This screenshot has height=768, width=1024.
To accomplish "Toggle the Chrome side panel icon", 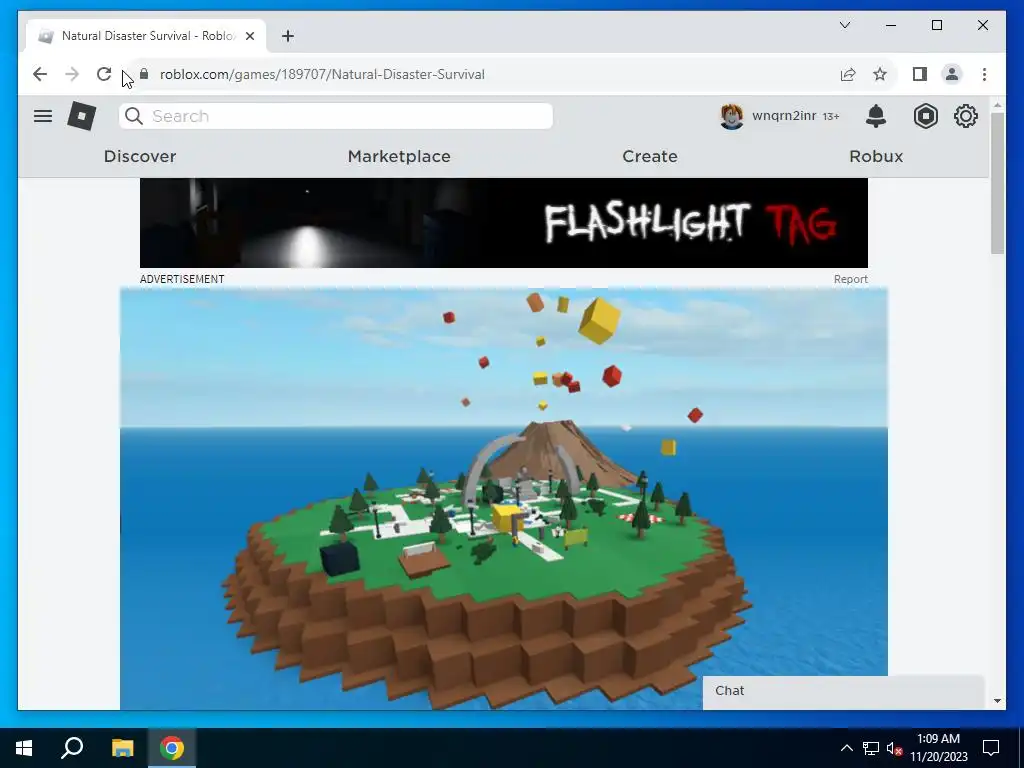I will click(920, 74).
